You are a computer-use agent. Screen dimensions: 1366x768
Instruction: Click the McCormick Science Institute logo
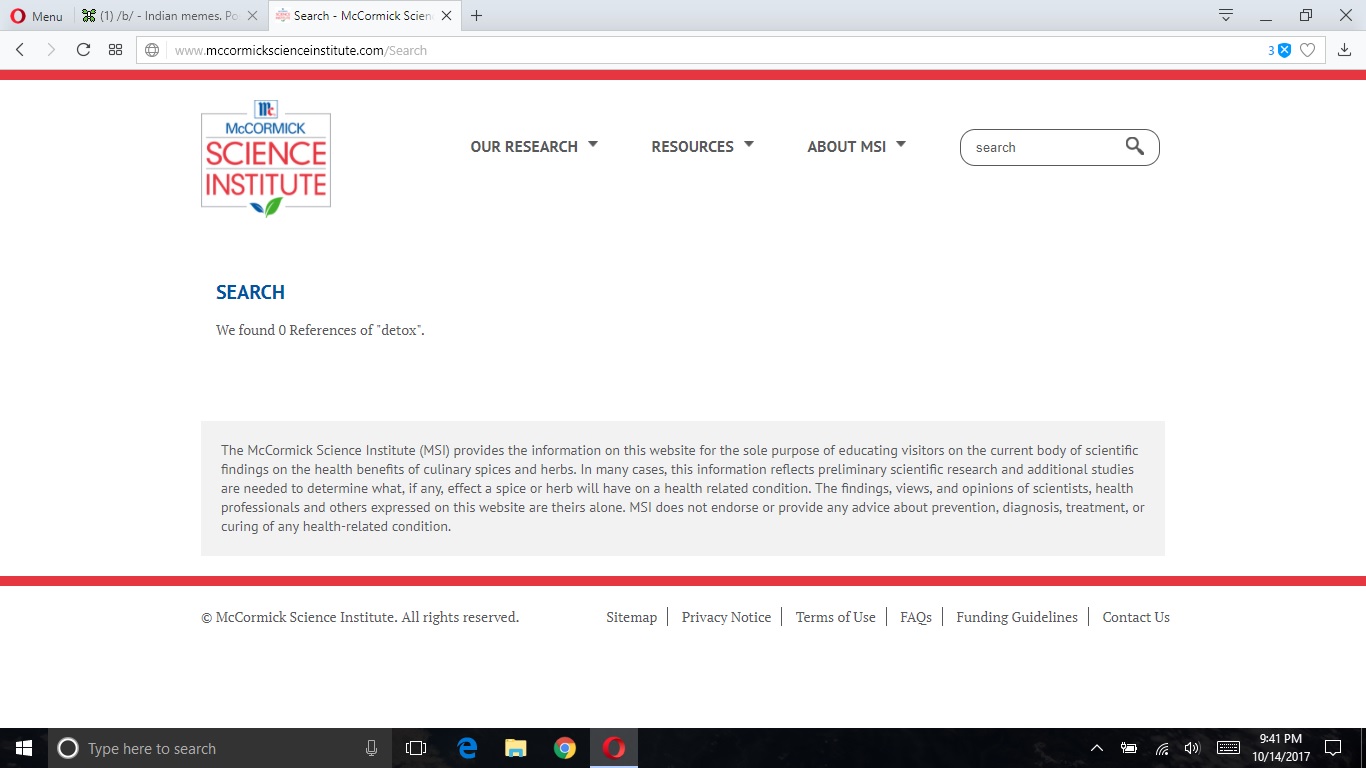tap(266, 159)
